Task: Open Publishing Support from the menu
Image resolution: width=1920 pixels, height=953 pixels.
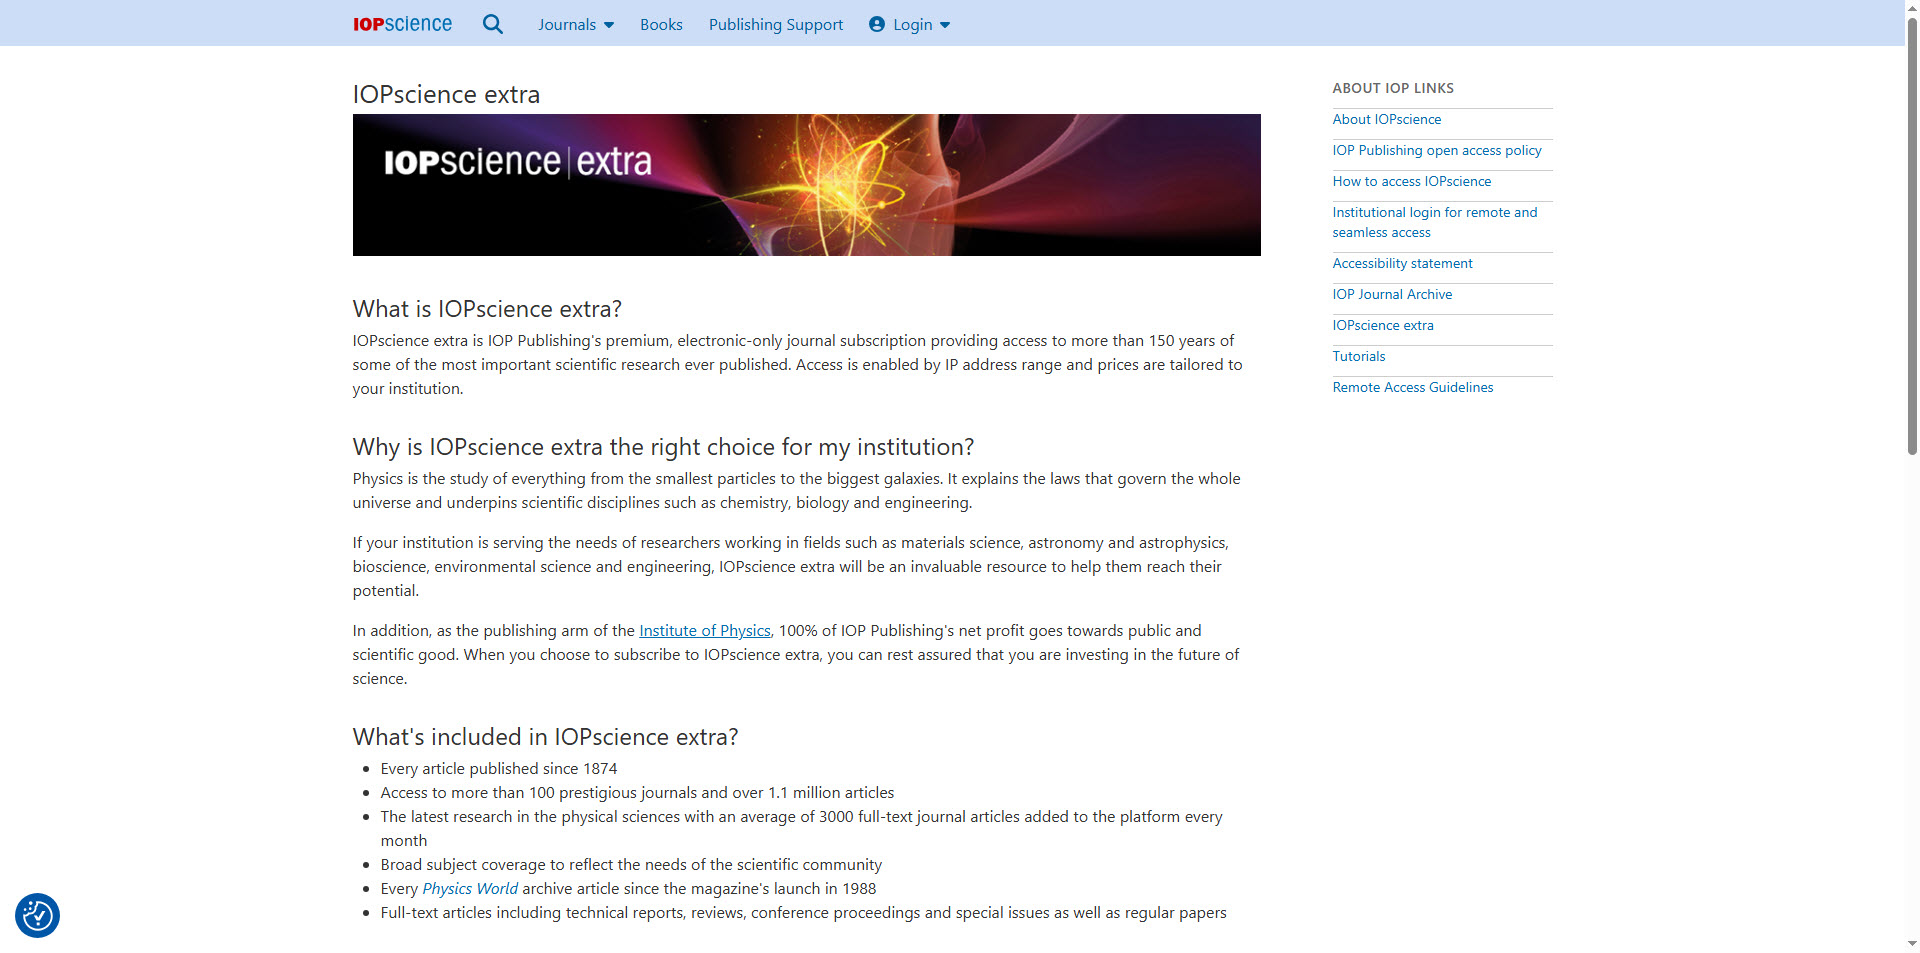Action: 776,24
